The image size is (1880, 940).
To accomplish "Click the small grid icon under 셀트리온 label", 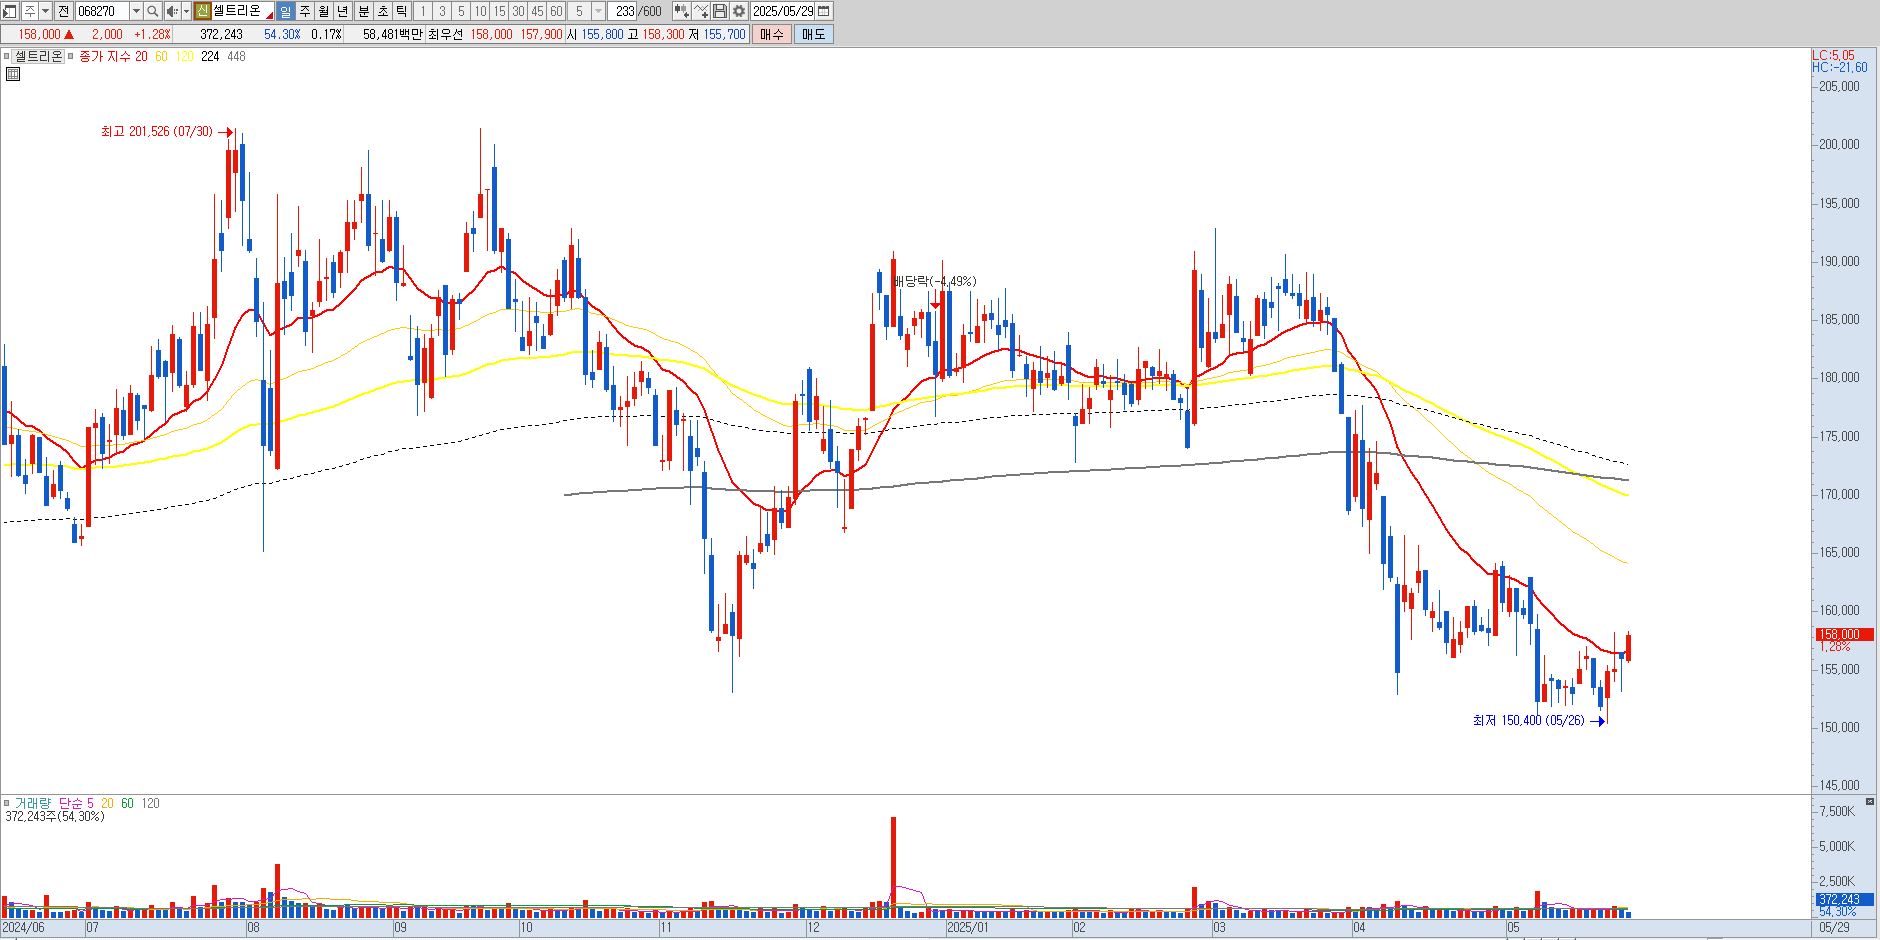I will point(13,74).
